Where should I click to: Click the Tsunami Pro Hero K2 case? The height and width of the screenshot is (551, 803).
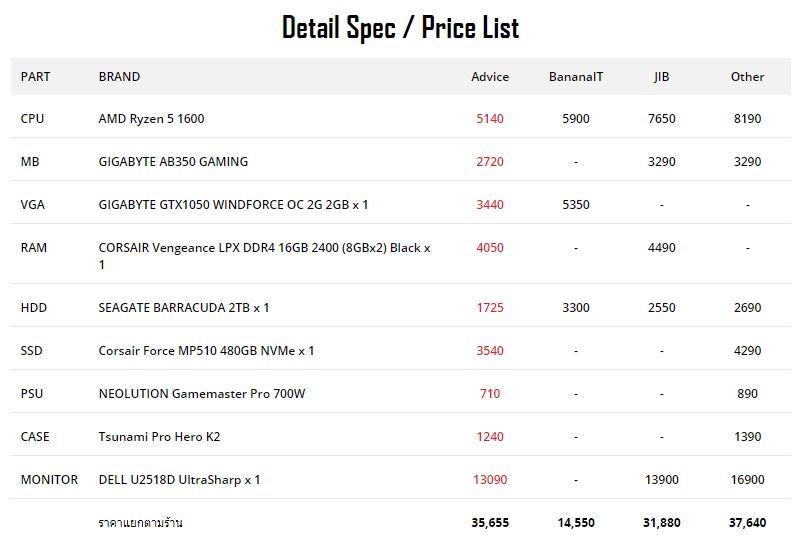(159, 437)
